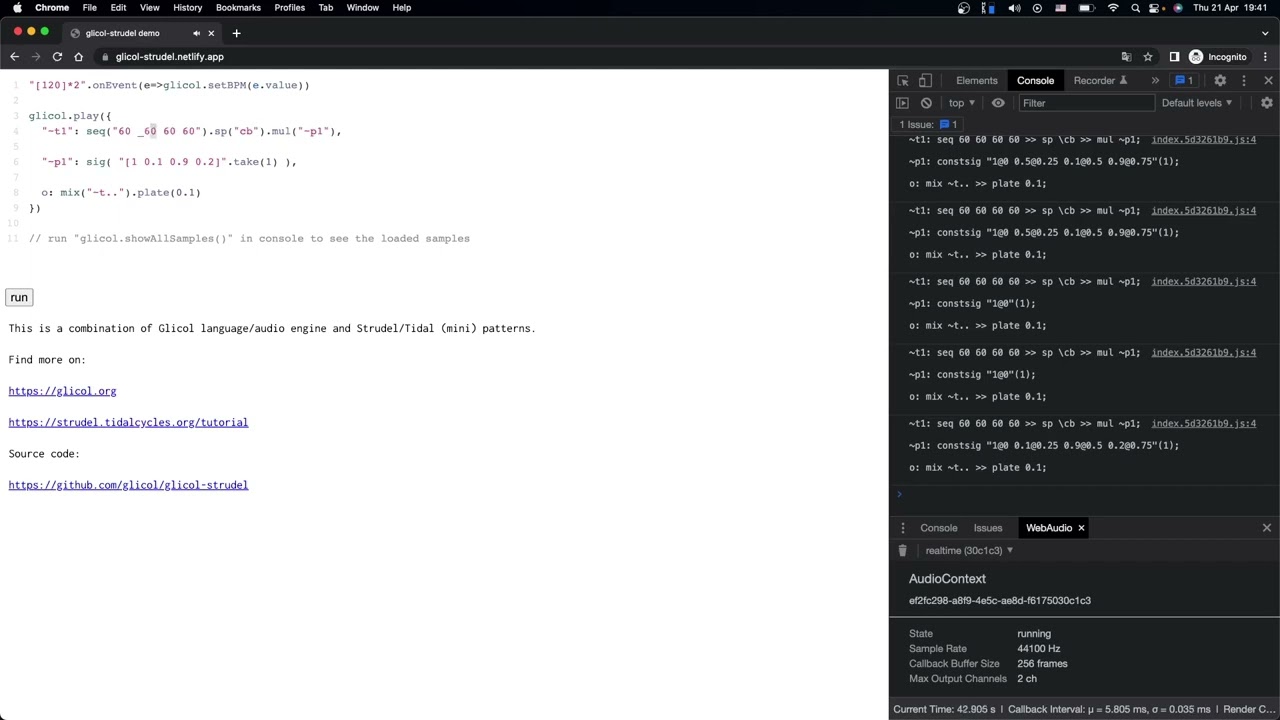Open DevTools settings gear
Image resolution: width=1280 pixels, height=720 pixels.
1220,81
